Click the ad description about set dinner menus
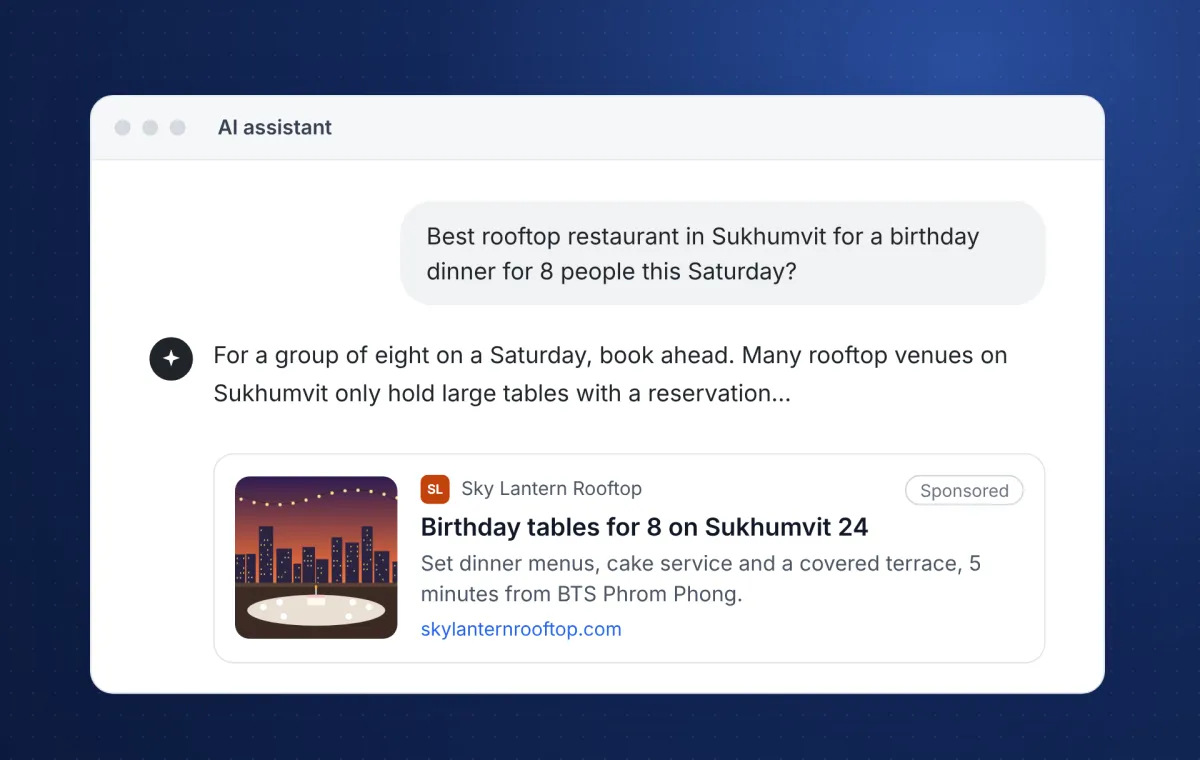The width and height of the screenshot is (1200, 760). click(701, 578)
